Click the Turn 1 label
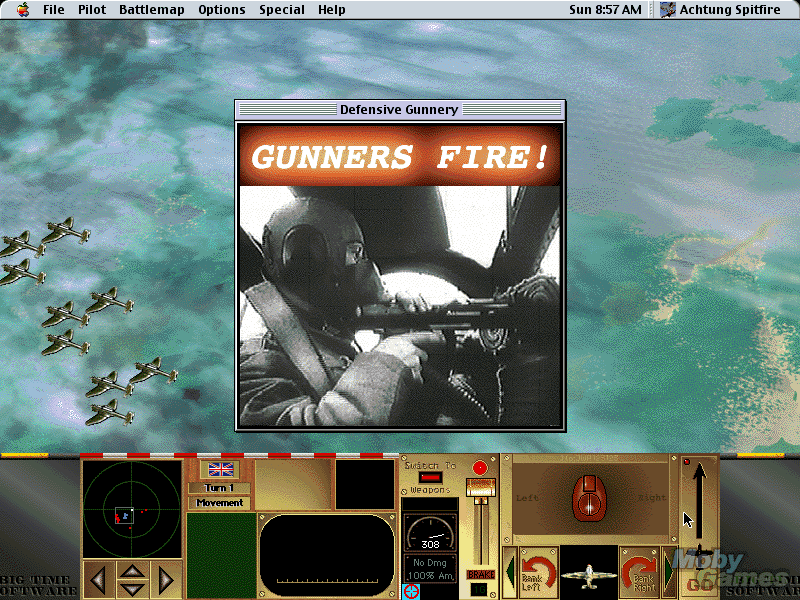This screenshot has width=800, height=600. [219, 488]
